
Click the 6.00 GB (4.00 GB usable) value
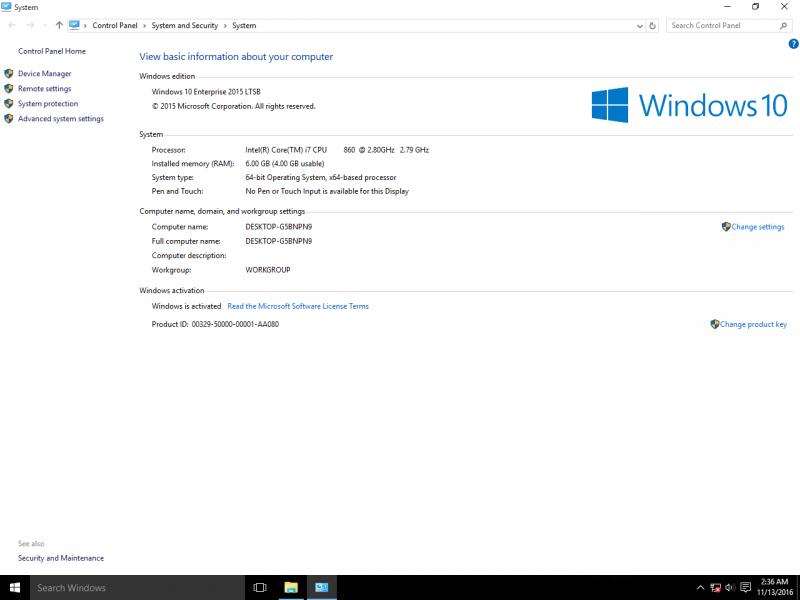285,164
